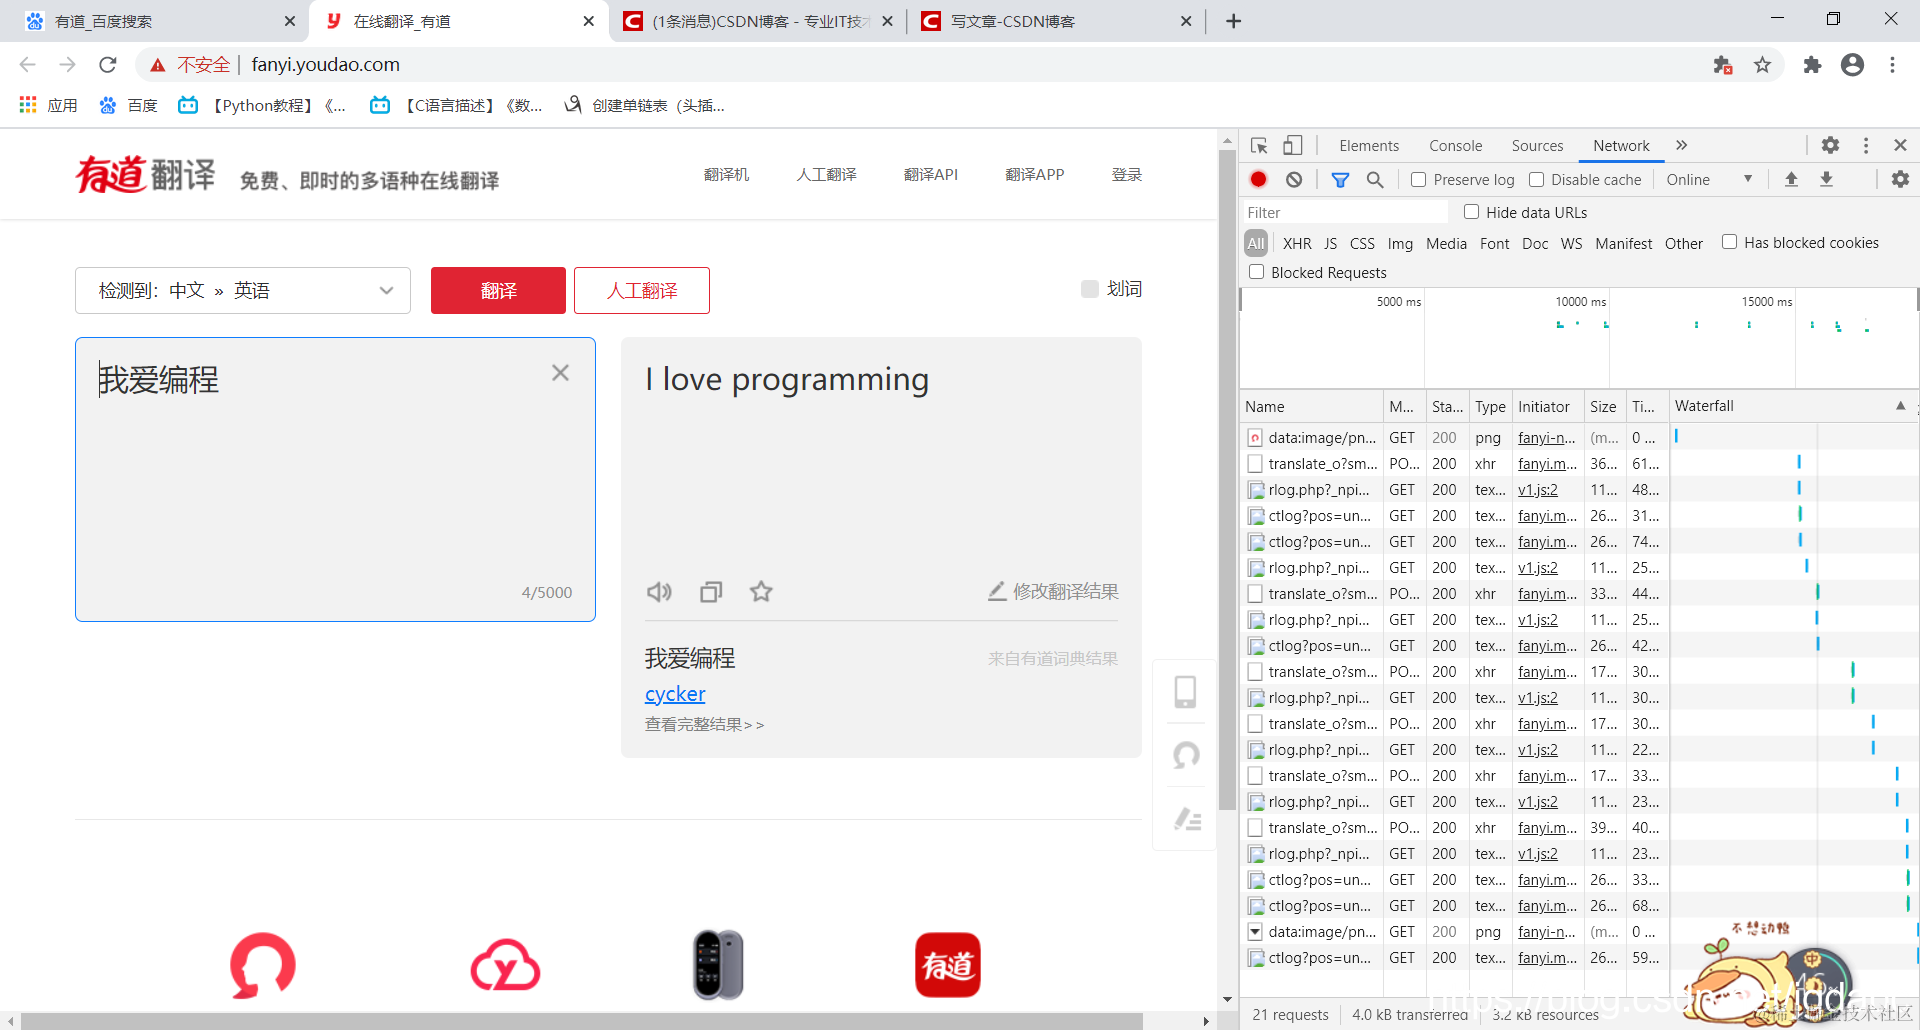Click the red 翻译 translate button
Viewport: 1920px width, 1030px height.
point(497,290)
